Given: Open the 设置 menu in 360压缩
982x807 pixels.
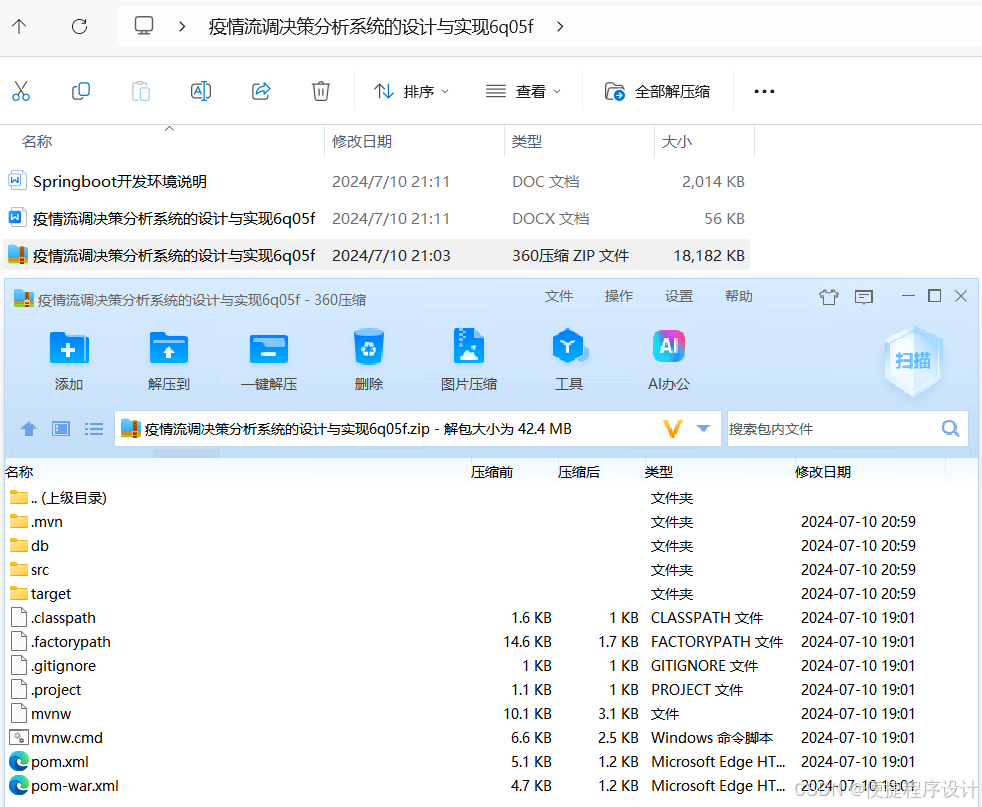Looking at the screenshot, I should 679,296.
